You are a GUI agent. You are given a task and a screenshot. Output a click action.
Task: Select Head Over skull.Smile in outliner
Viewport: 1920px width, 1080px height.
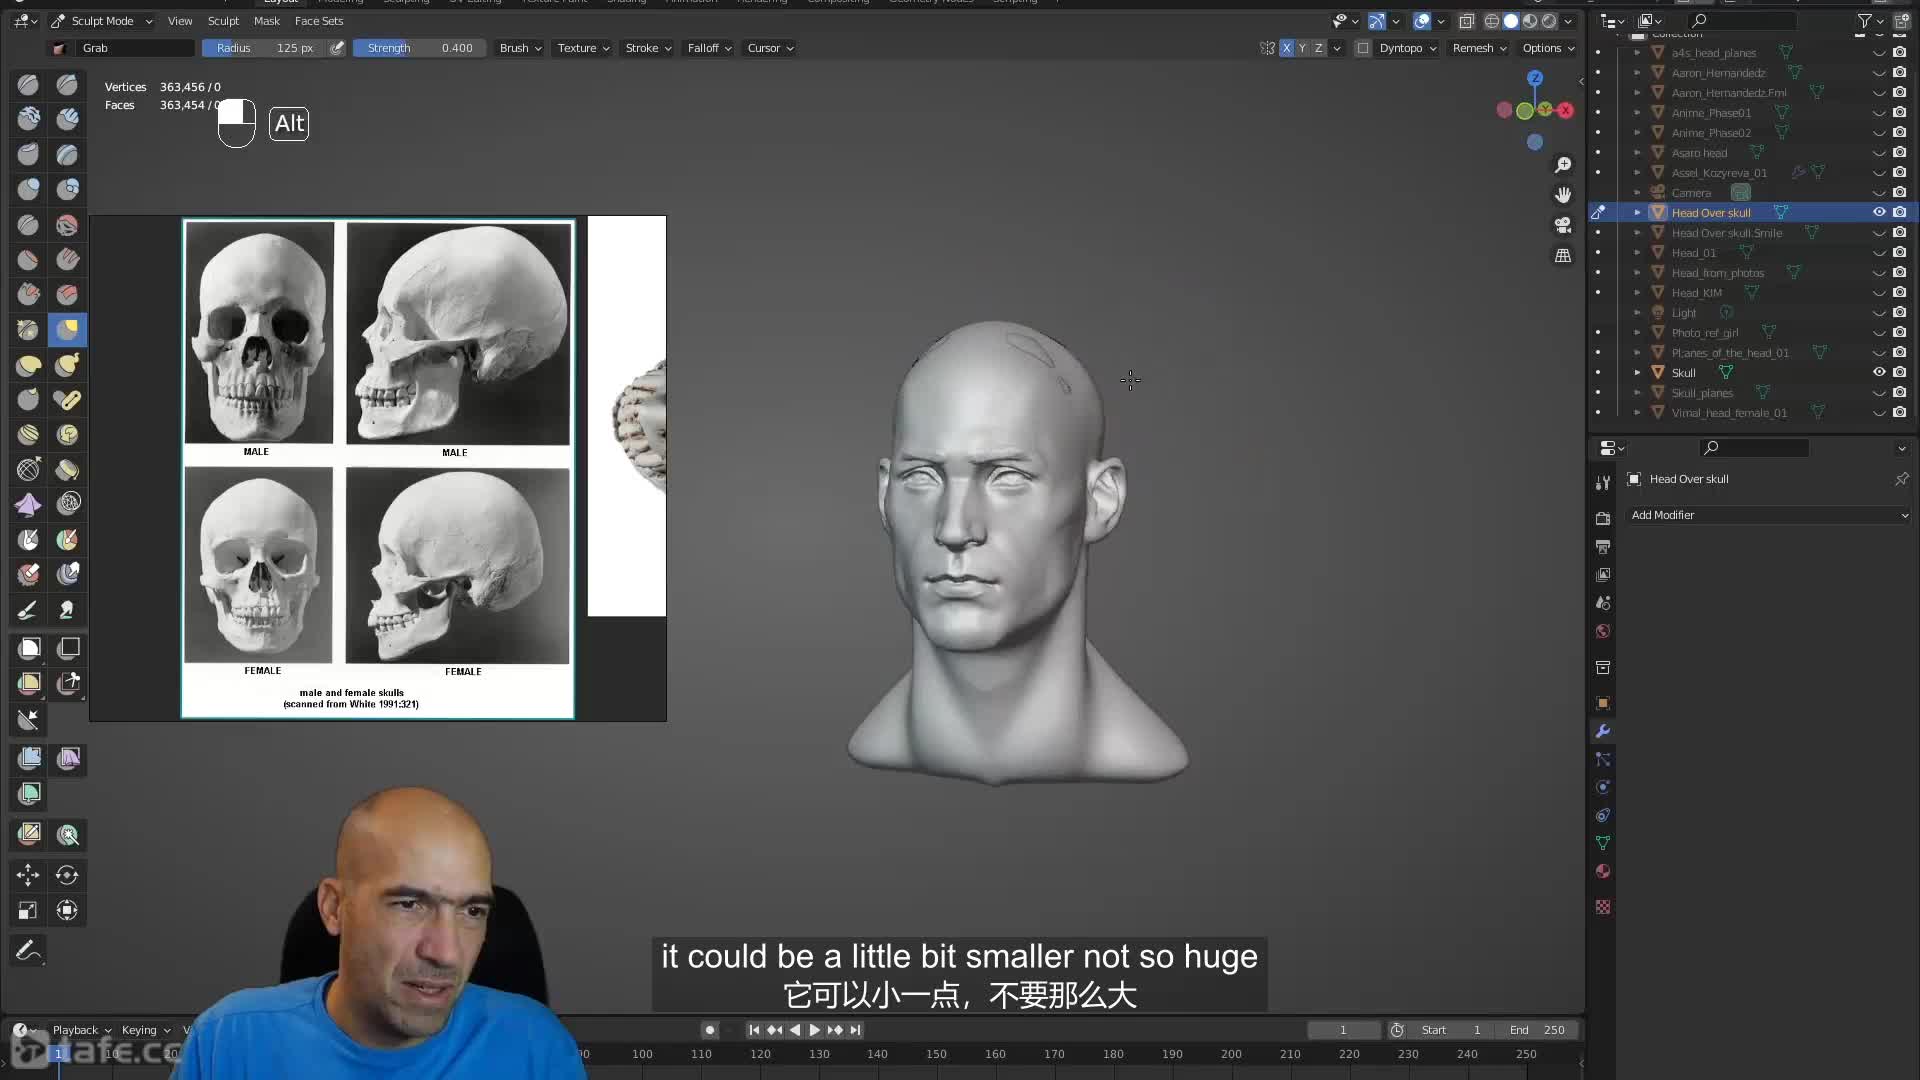coord(1726,232)
